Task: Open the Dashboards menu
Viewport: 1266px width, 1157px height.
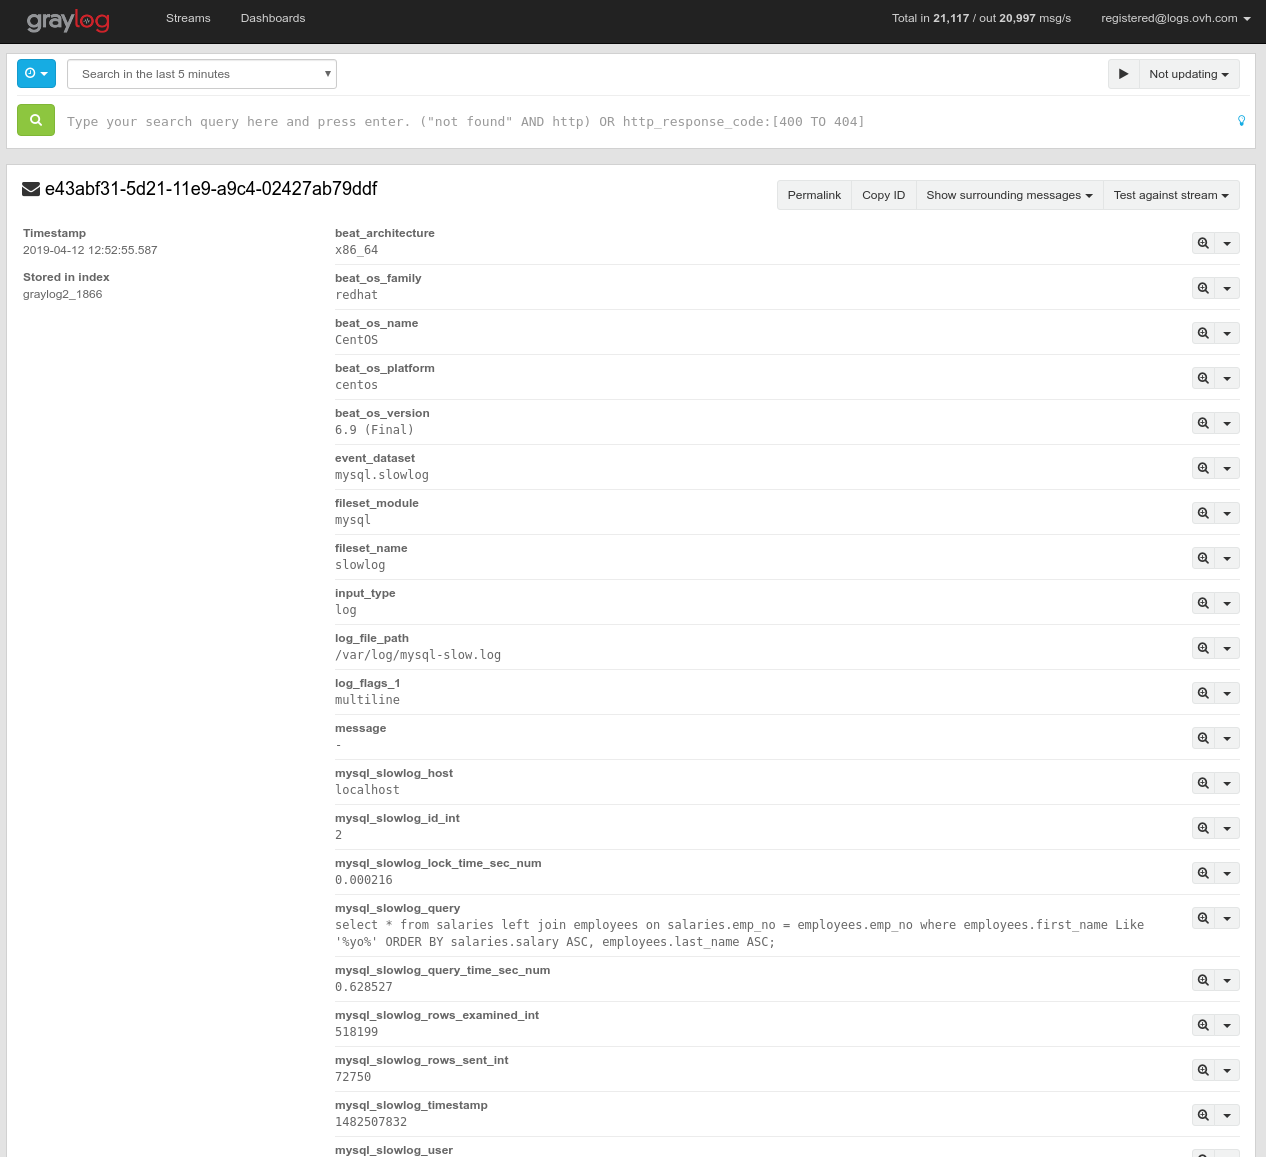Action: pos(273,18)
